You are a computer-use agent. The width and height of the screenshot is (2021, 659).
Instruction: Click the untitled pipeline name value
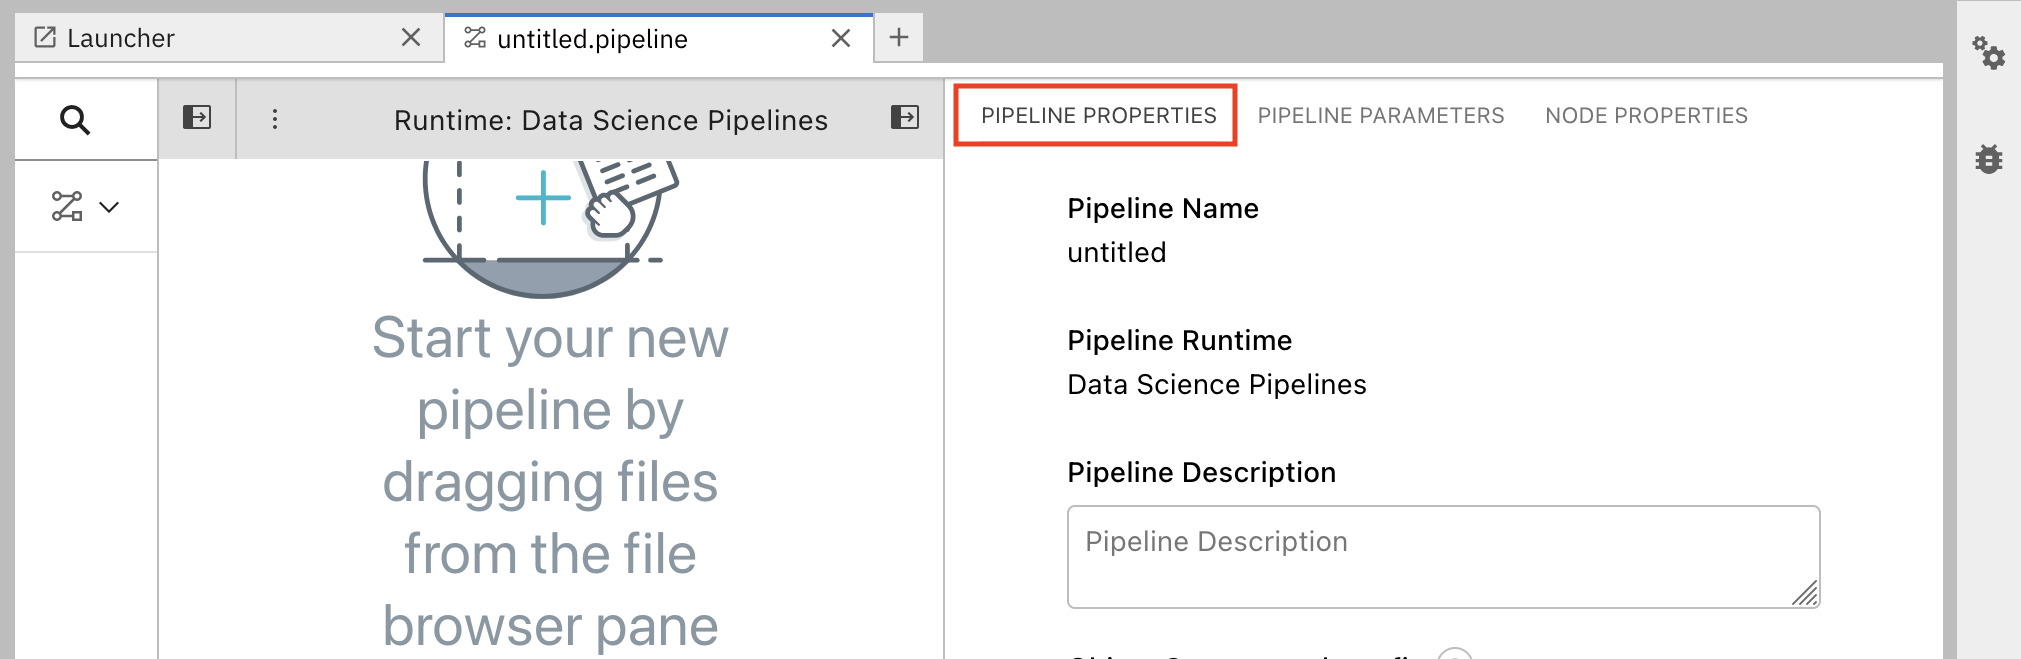point(1116,253)
